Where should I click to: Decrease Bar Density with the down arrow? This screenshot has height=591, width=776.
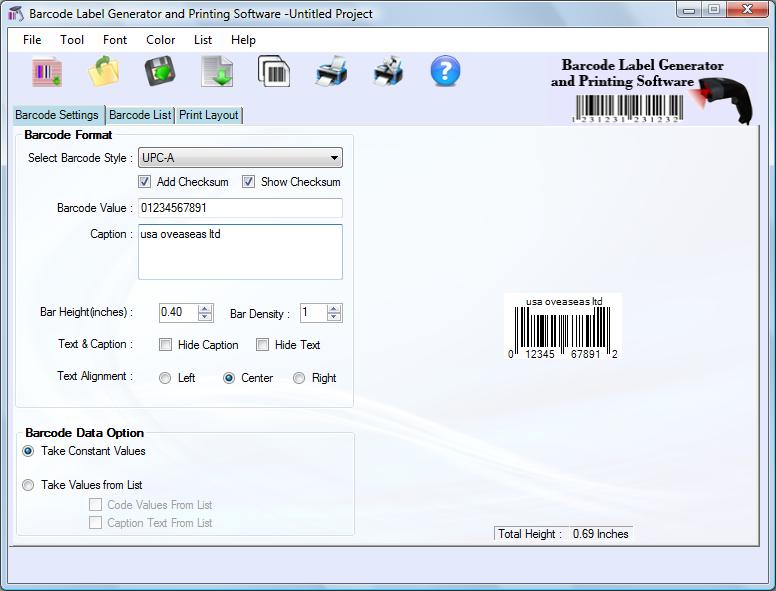334,317
